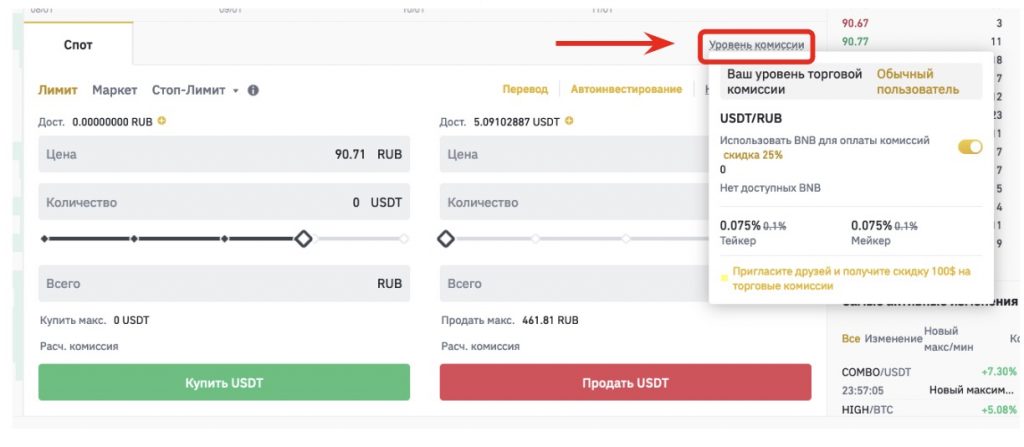Click the diamond handle on the buy slider
The height and width of the screenshot is (447, 1024).
303,239
